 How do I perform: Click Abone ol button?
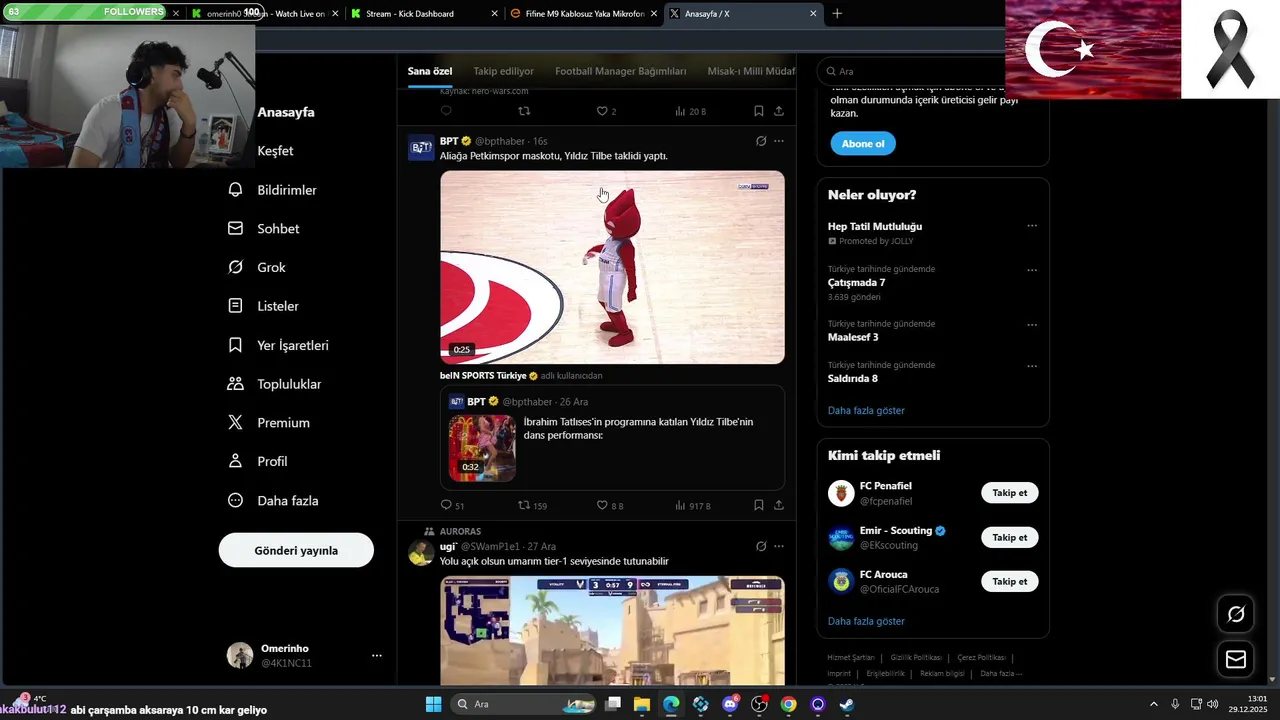coord(863,143)
